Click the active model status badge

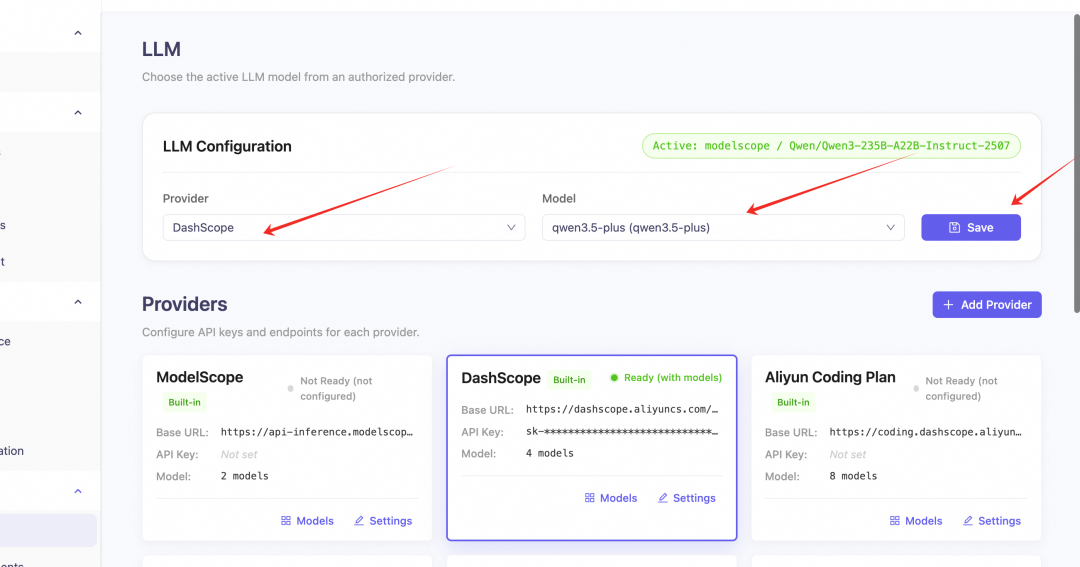click(x=831, y=146)
